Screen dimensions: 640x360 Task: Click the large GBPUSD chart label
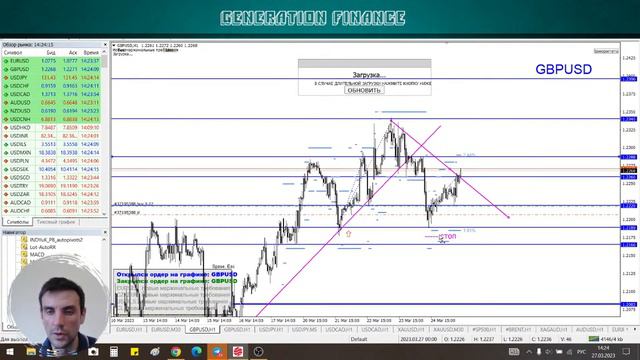pos(563,69)
